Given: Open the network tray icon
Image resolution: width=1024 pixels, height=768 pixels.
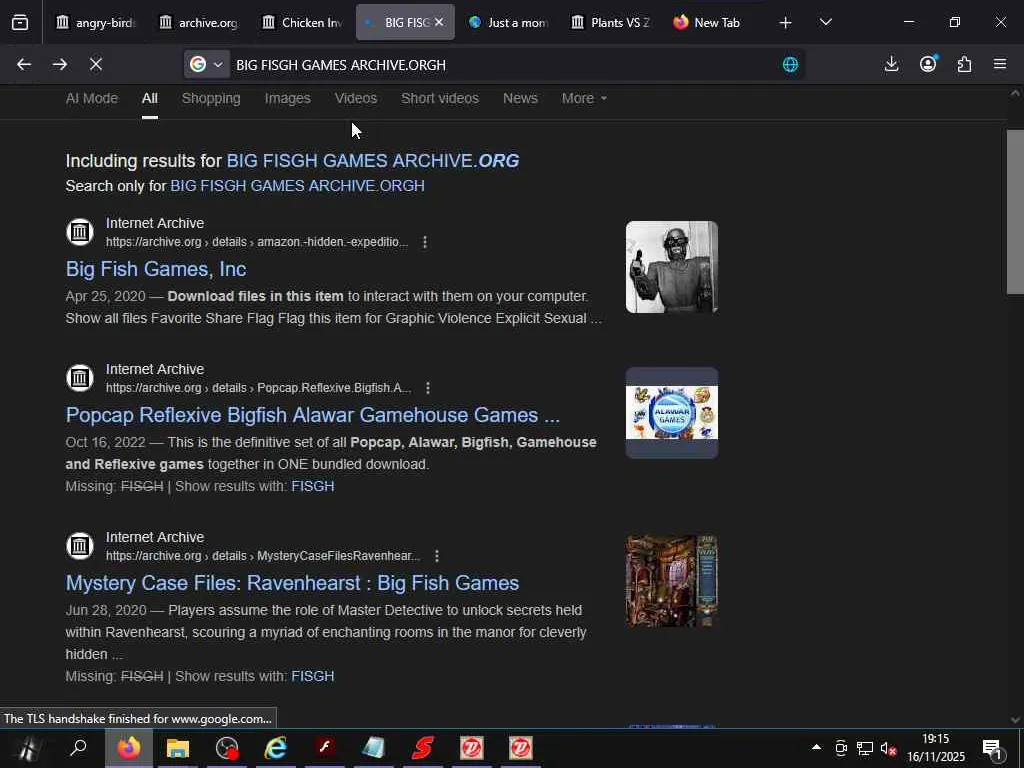Looking at the screenshot, I should 865,748.
